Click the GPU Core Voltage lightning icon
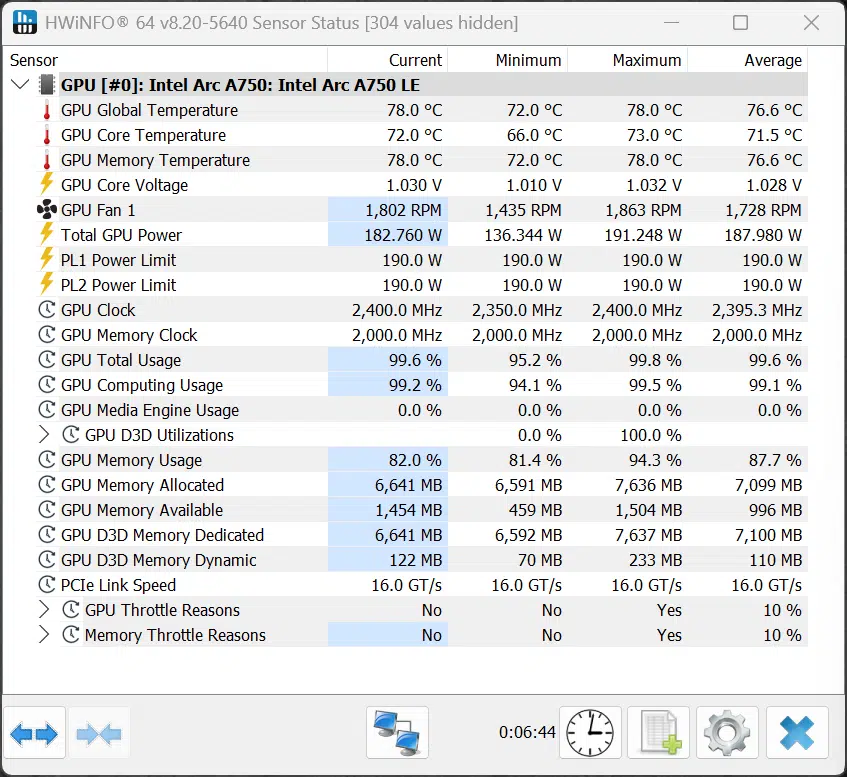 coord(47,184)
